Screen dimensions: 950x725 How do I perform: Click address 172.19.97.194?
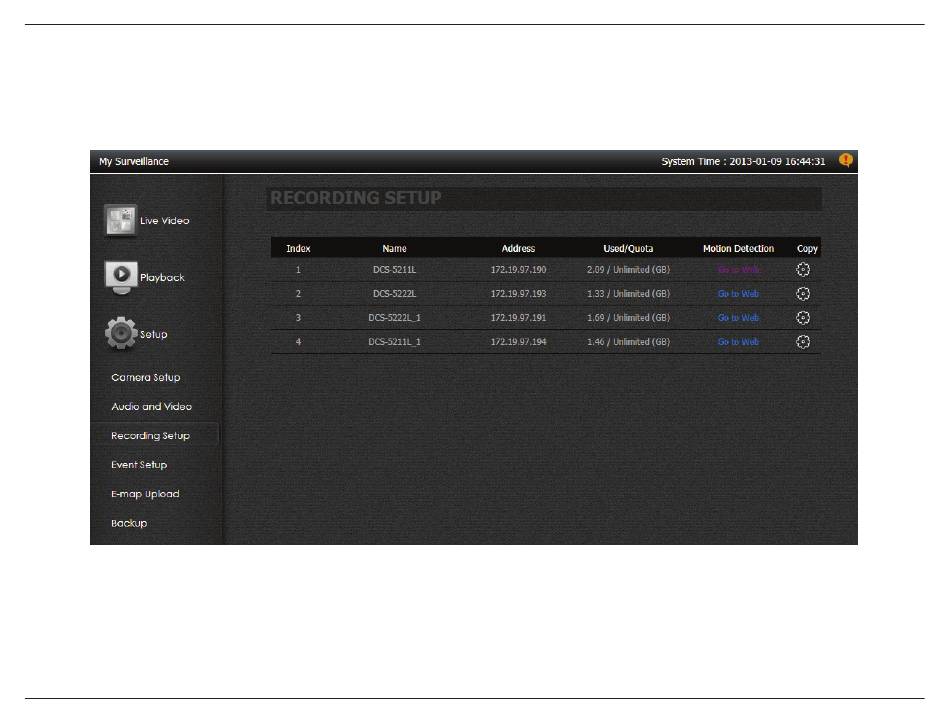coord(518,342)
